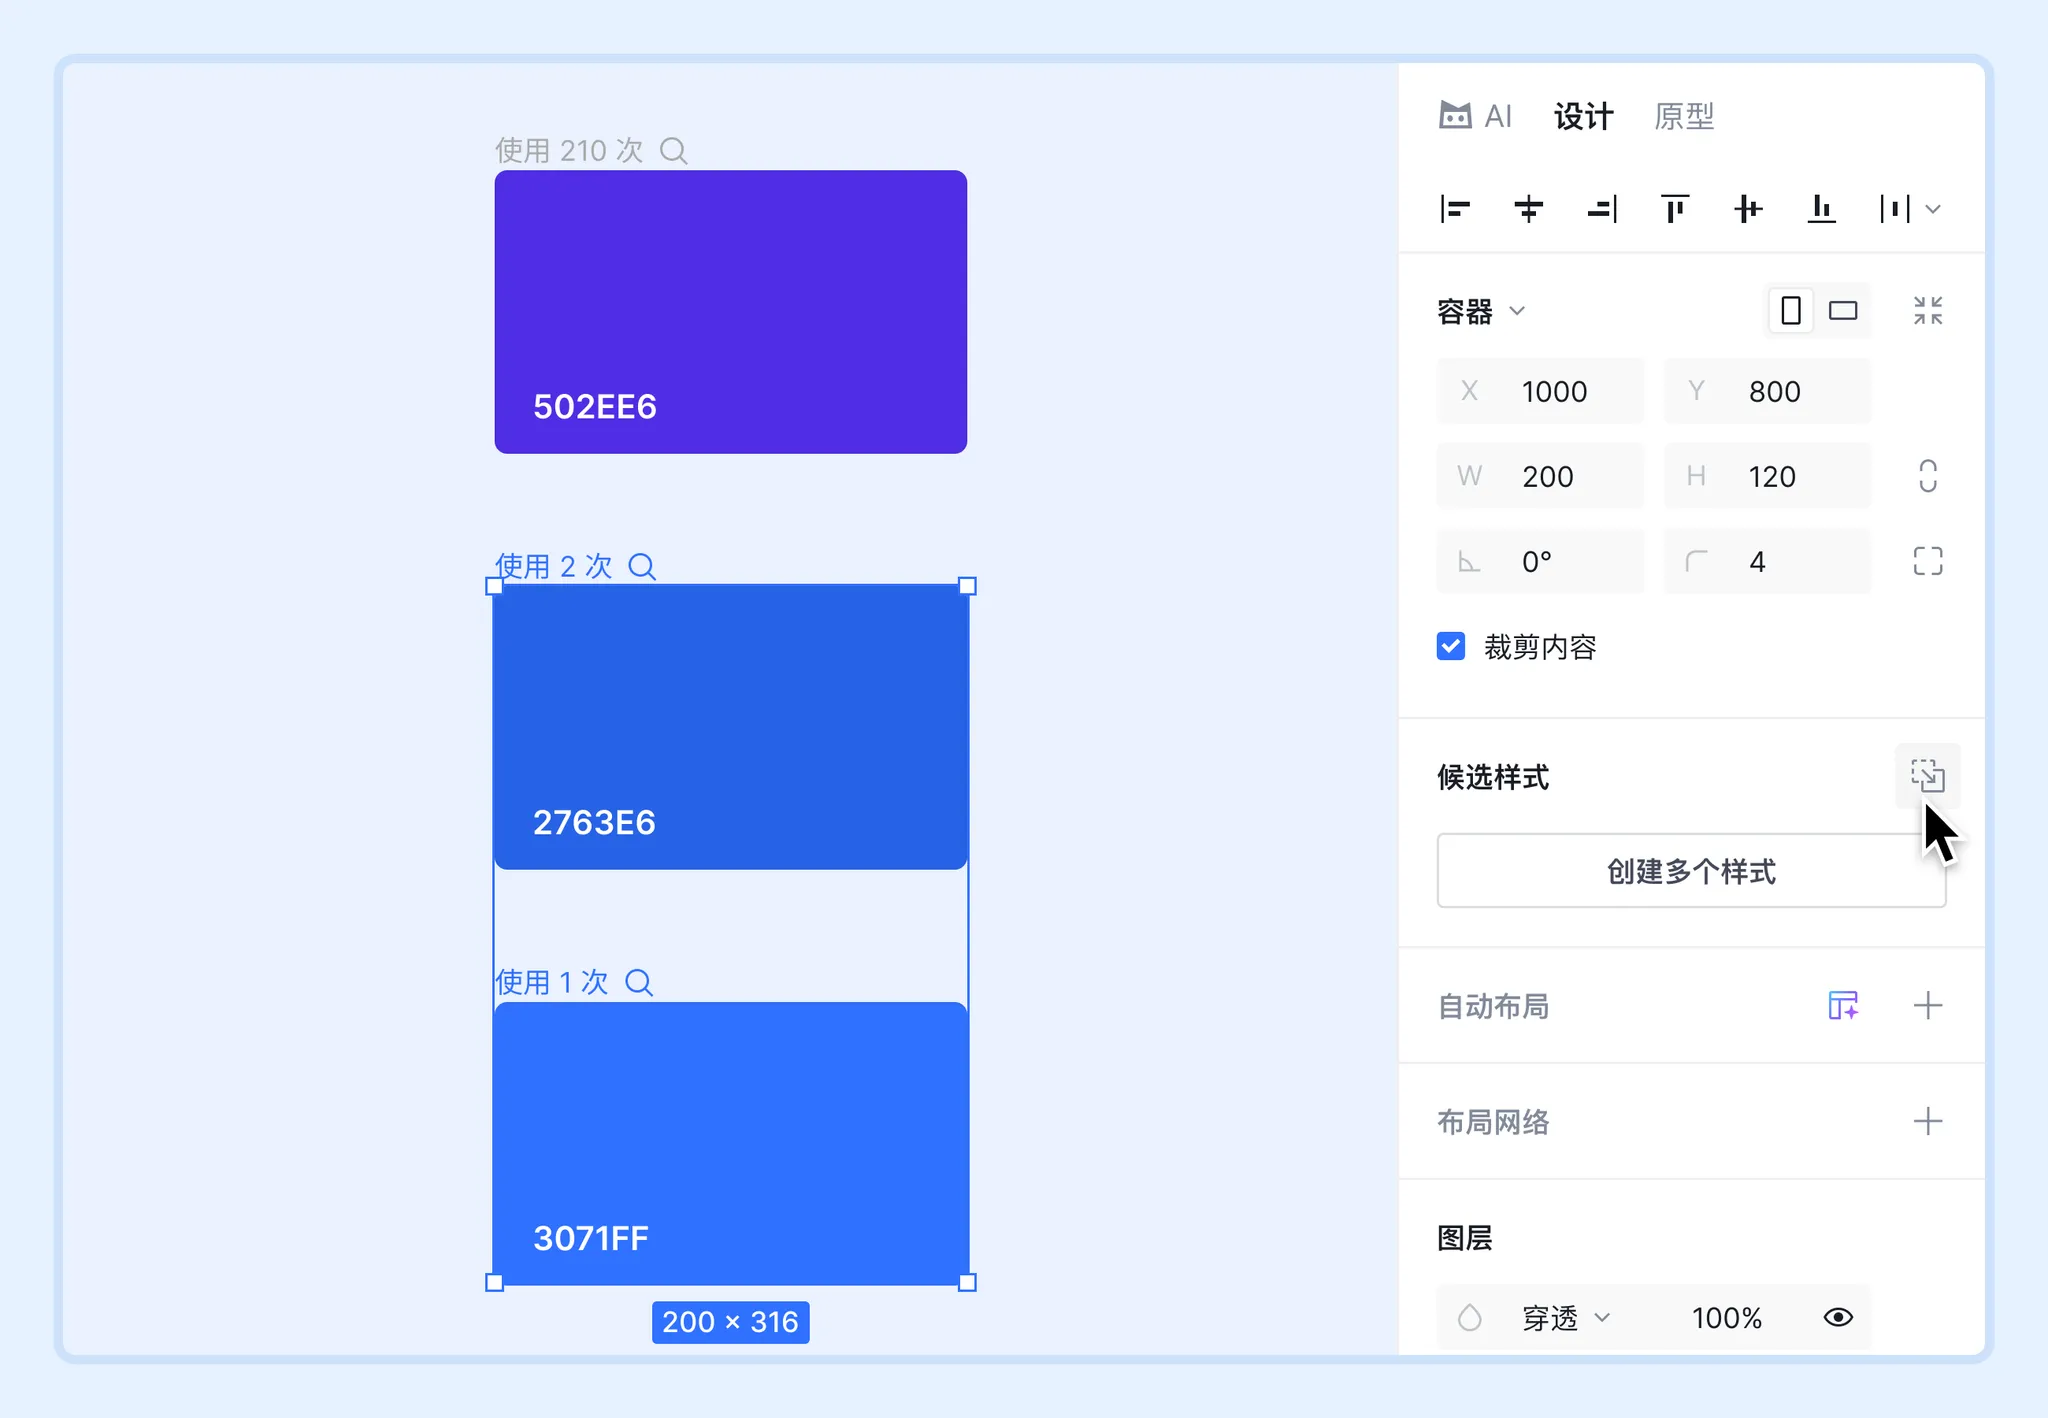Click the 使用 1 次 usage label
Screen dimensions: 2048x1418
coord(551,983)
